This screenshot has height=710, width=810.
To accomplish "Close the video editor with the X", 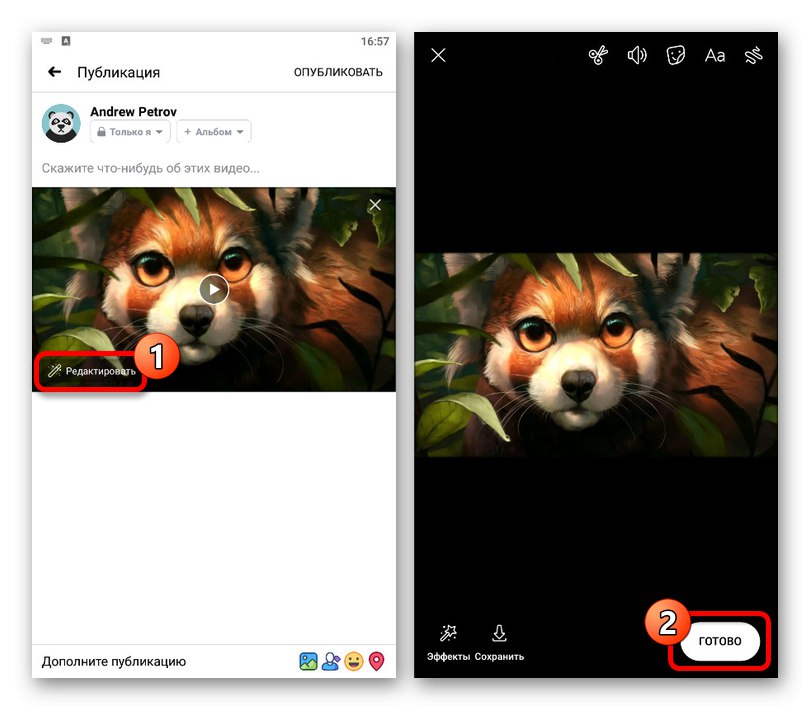I will coord(438,55).
